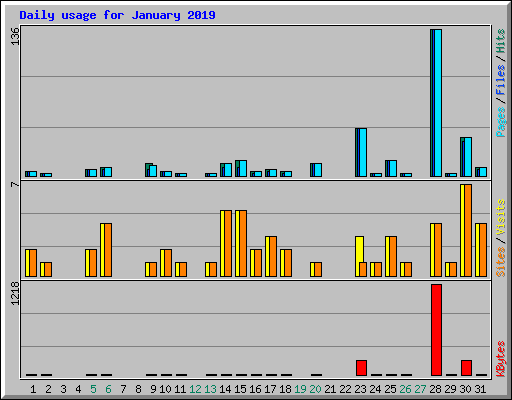Click the green day 27 label
This screenshot has width=512, height=400.
[420, 389]
